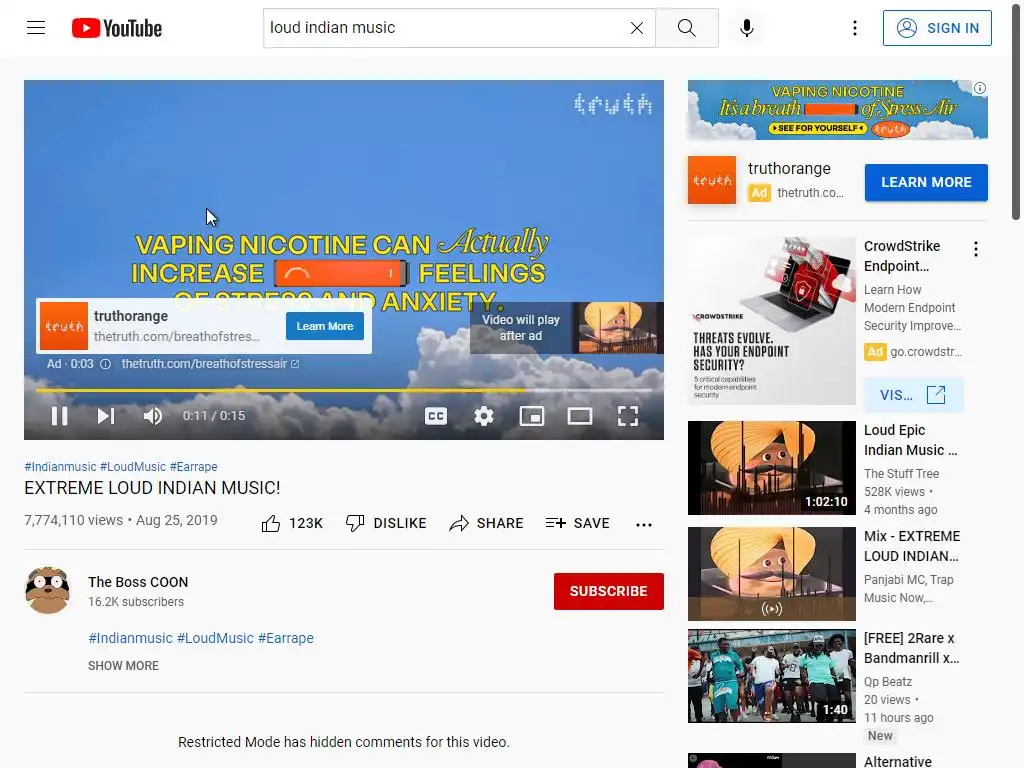Mute the player volume
This screenshot has height=768, width=1024.
153,416
